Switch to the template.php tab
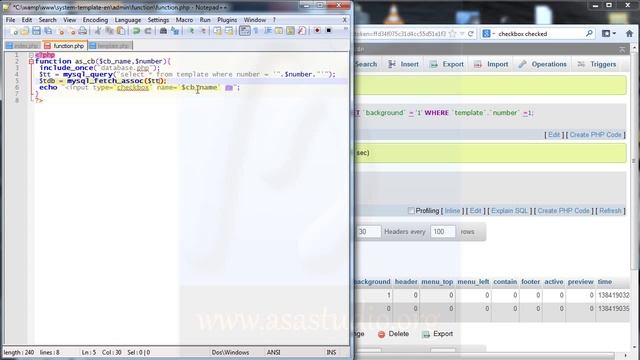Viewport: 640px width, 360px height. [110, 46]
